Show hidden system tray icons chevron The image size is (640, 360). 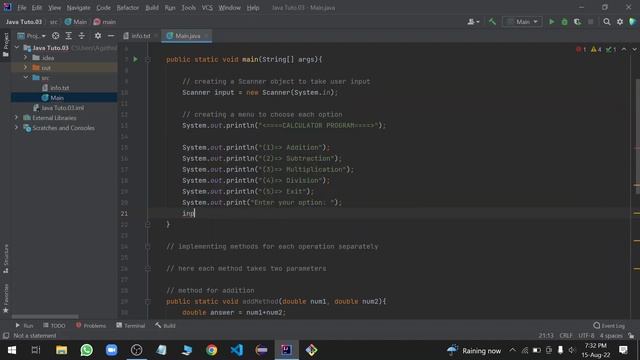512,350
